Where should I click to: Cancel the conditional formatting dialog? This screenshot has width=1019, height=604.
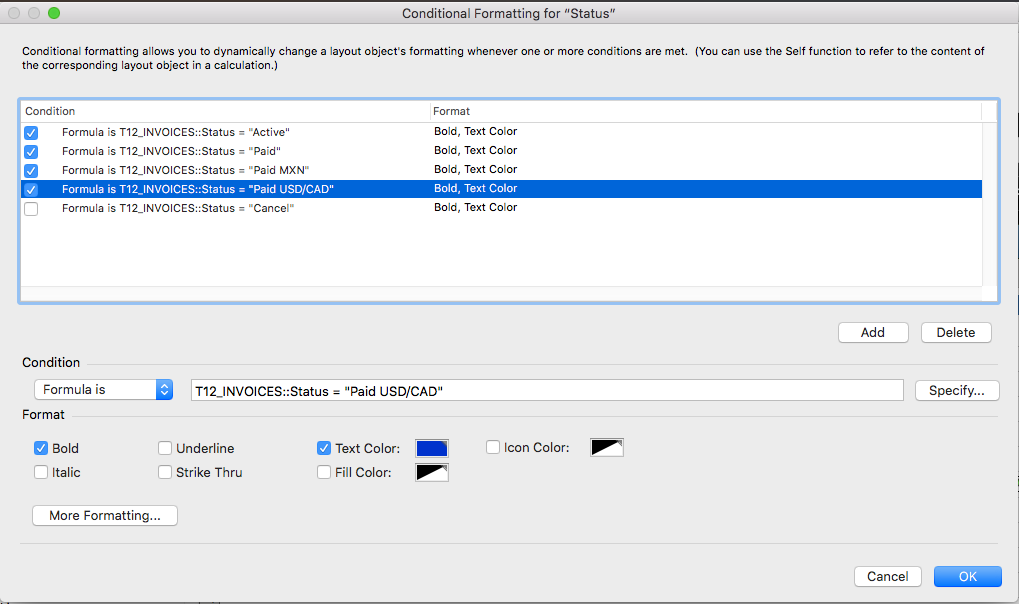coord(888,576)
